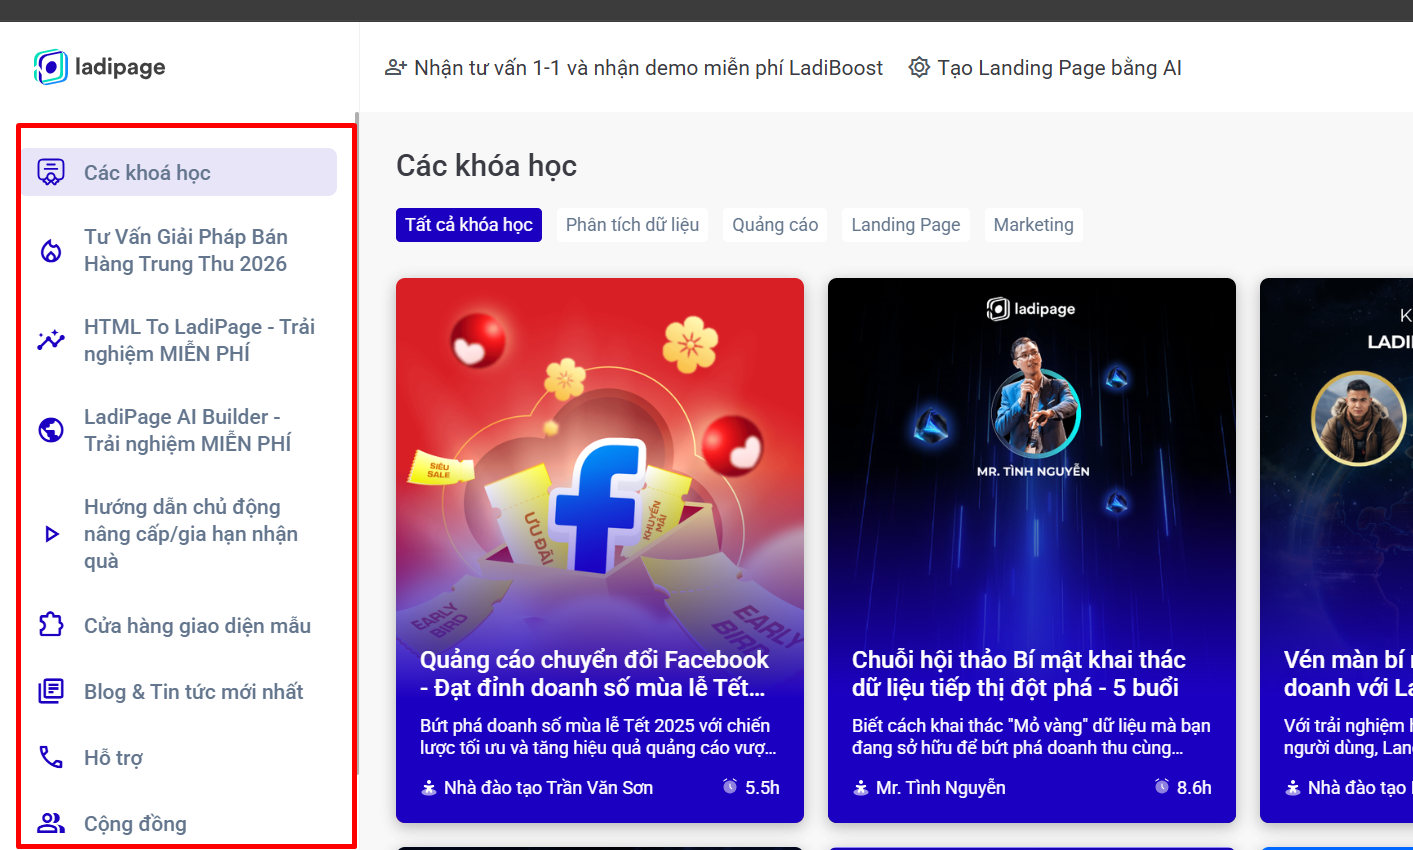The width and height of the screenshot is (1413, 850).
Task: Click Nhận tư vấn 1-1 và nhận demo LadiBoost
Action: pyautogui.click(x=634, y=68)
